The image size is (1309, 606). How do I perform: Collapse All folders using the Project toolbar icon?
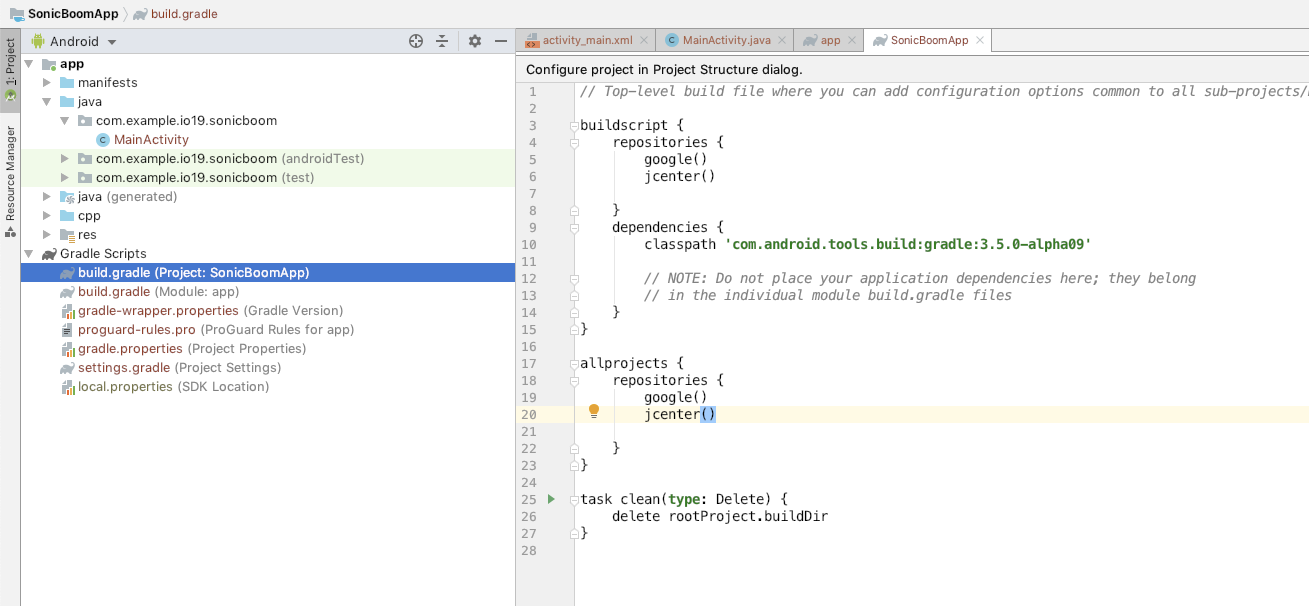442,41
